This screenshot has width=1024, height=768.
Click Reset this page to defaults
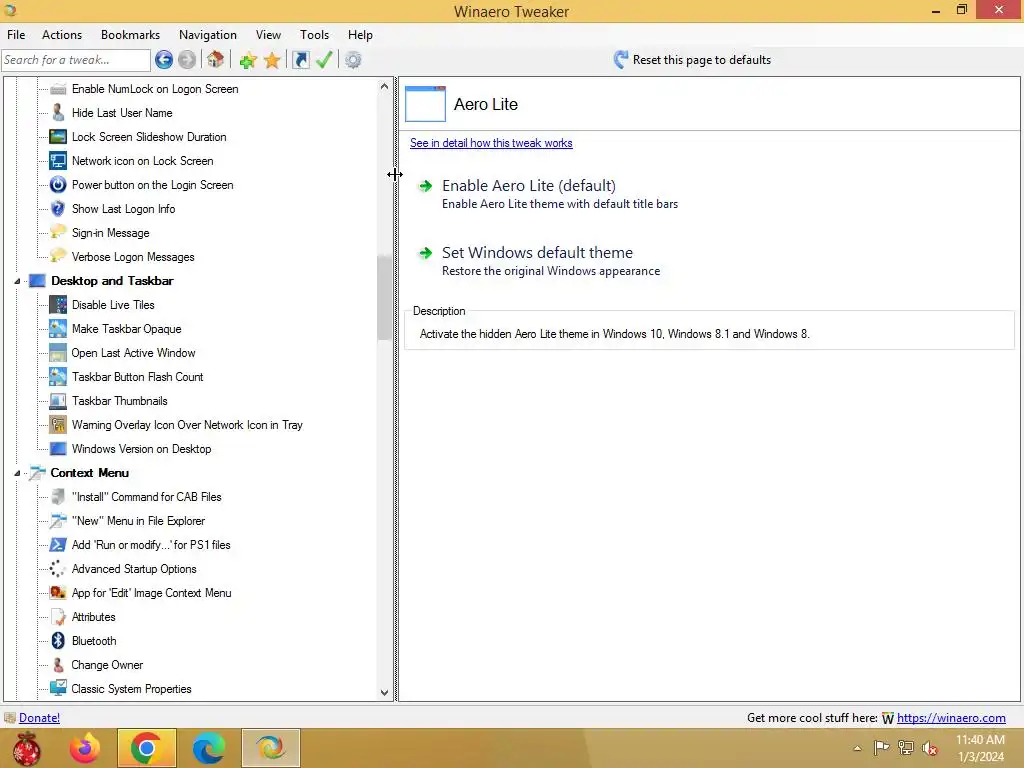pos(692,60)
